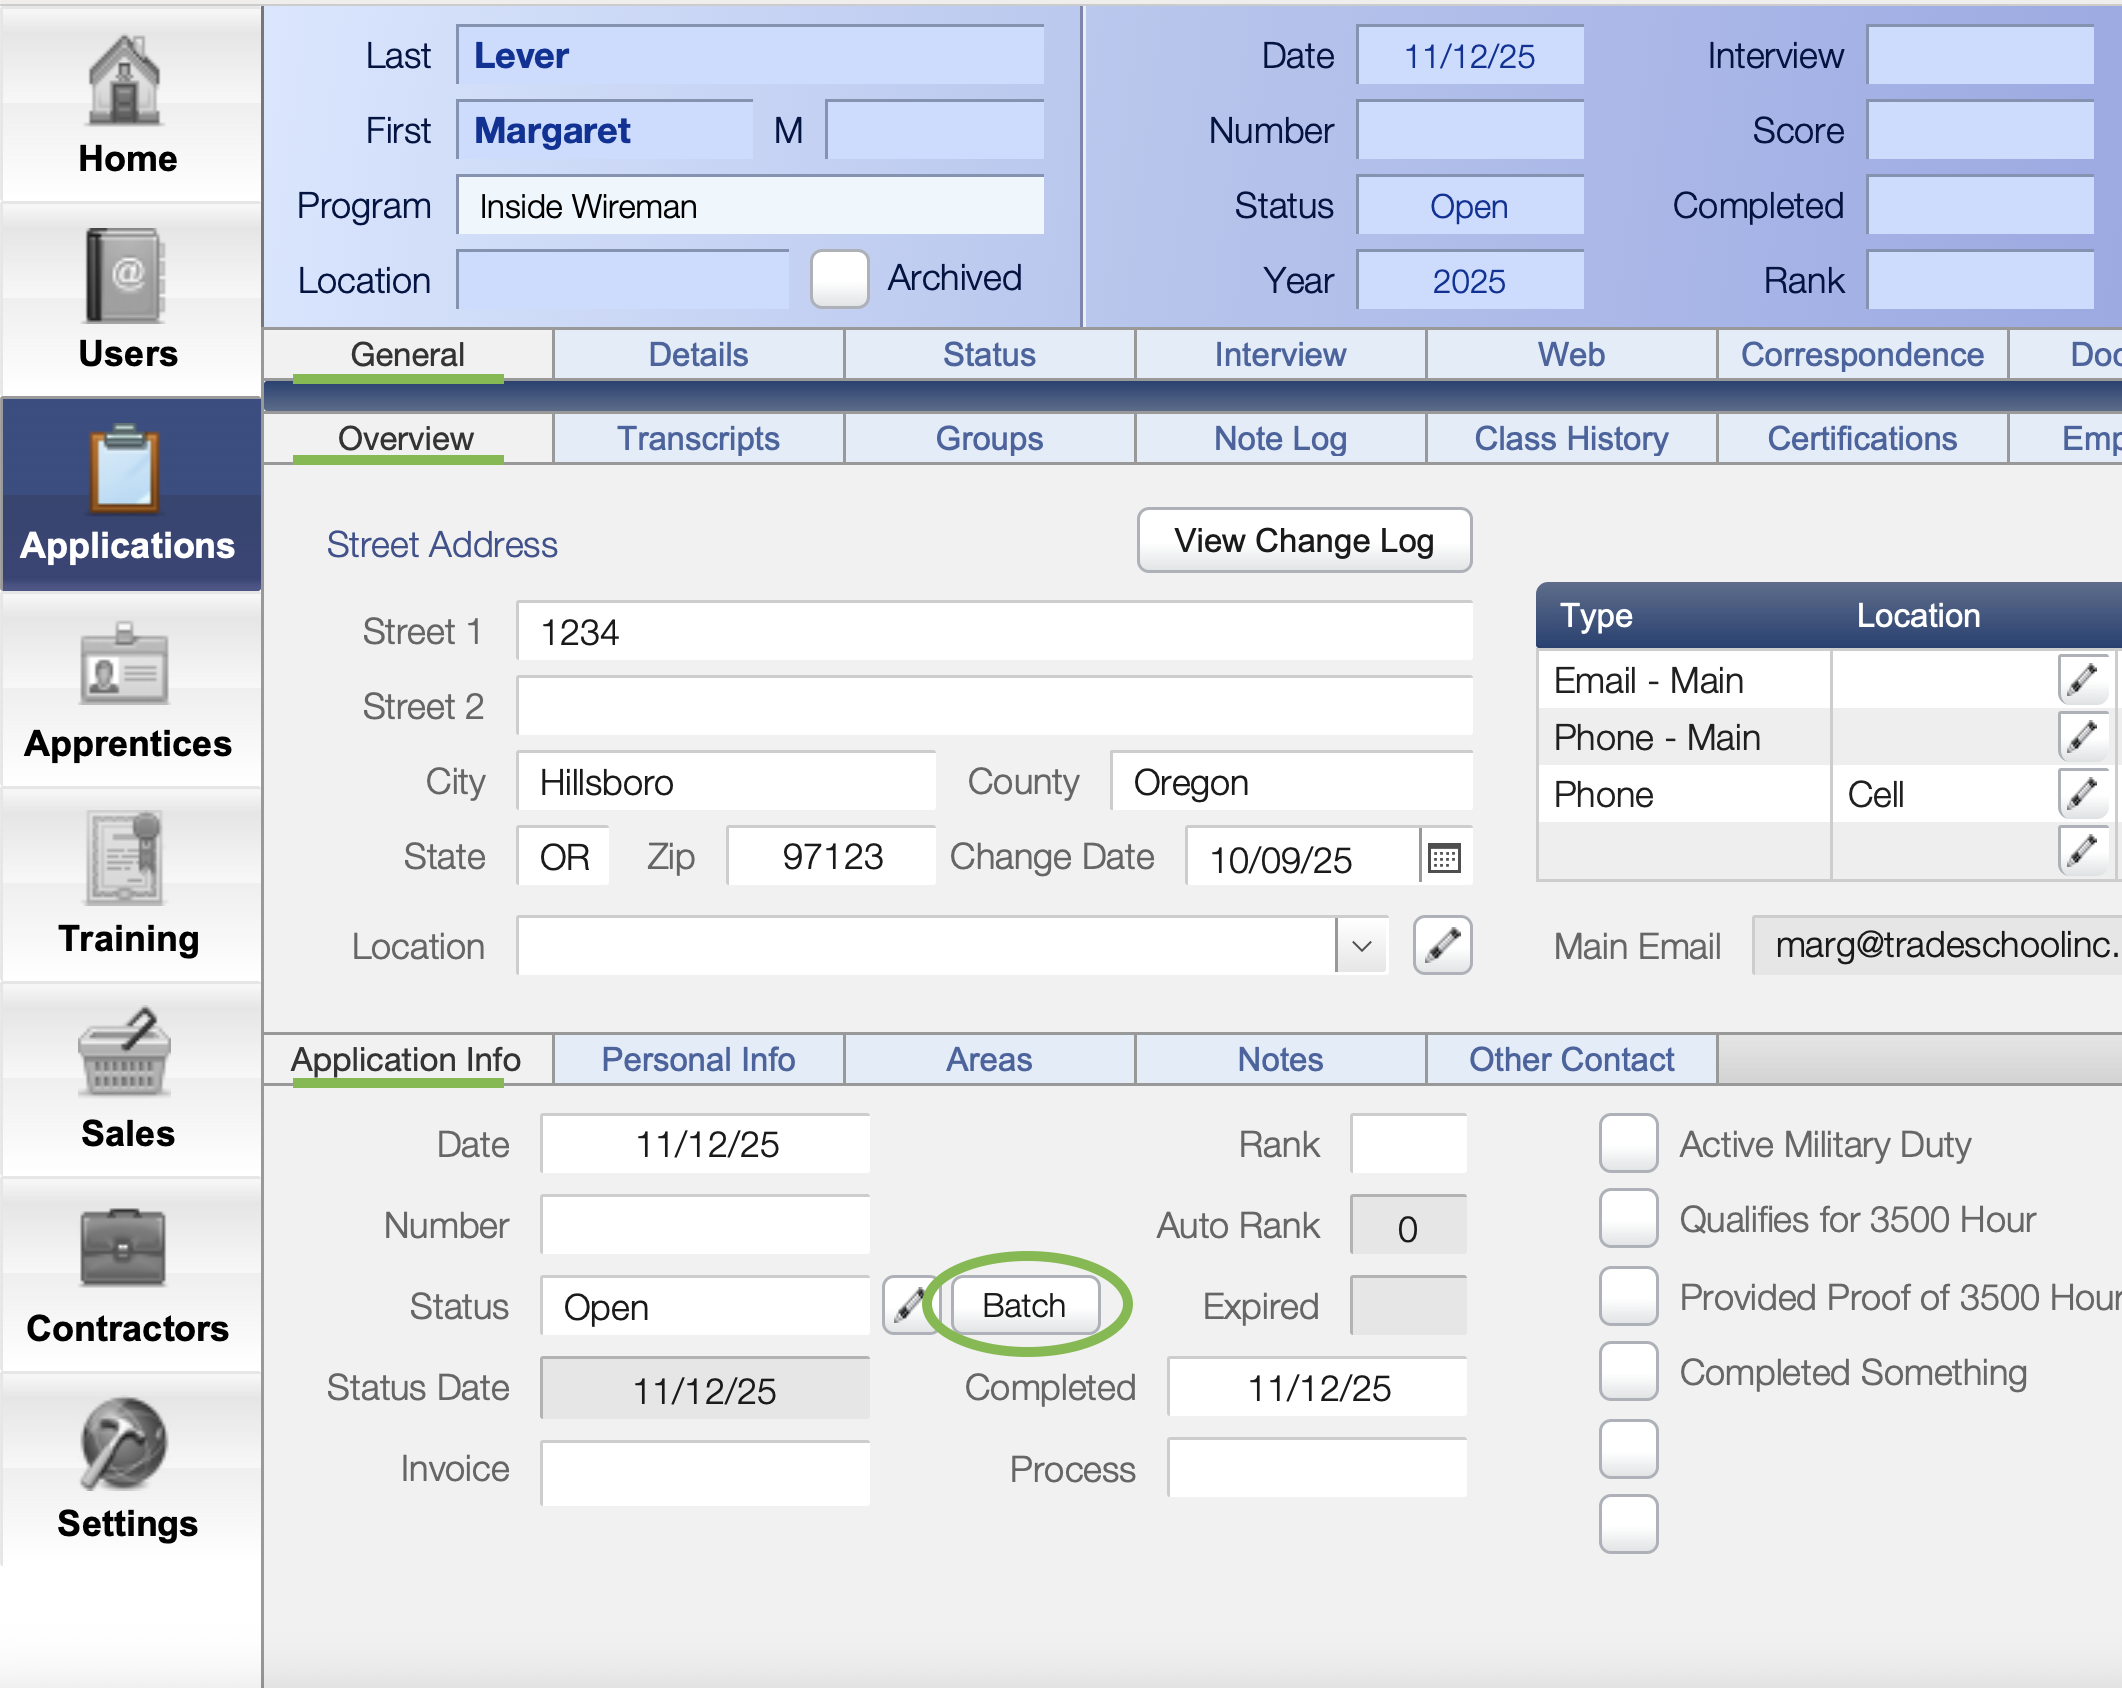Switch to the Notes tab
2122x1688 pixels.
click(1280, 1060)
